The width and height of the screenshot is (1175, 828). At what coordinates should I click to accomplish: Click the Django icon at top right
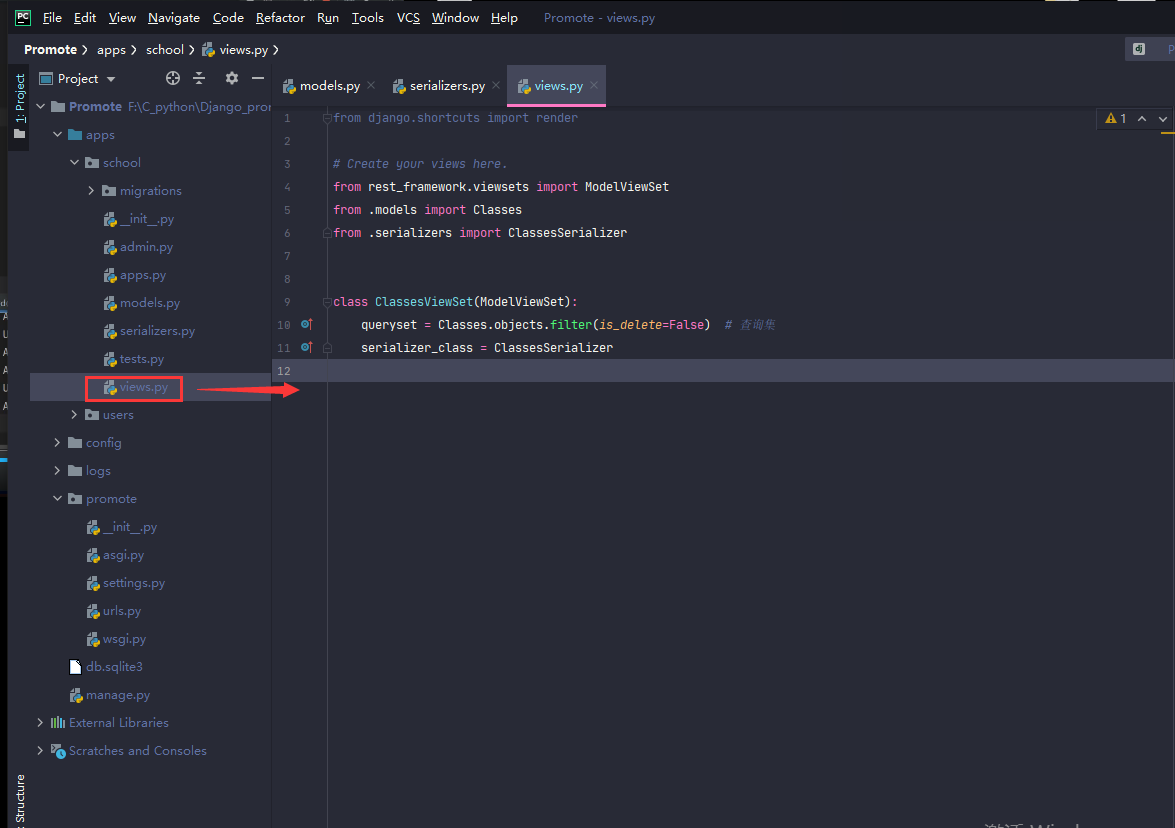tap(1139, 49)
